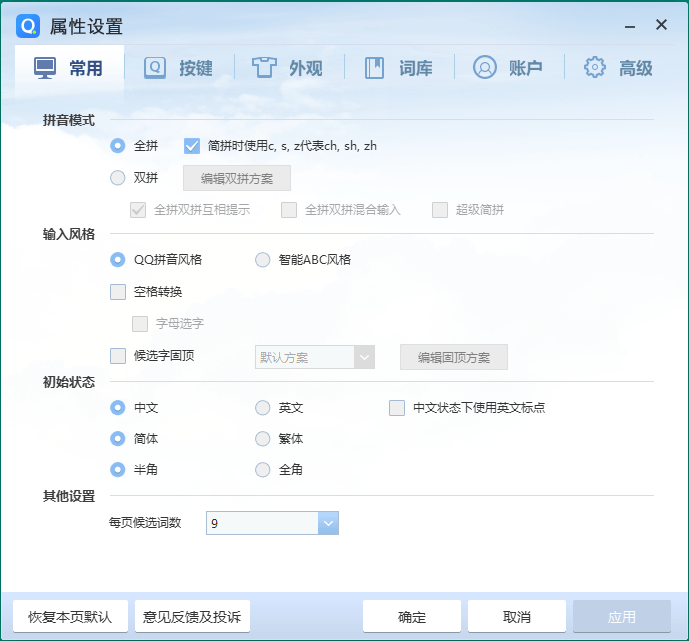Click the 恢复本页默认 button
This screenshot has height=641, width=689.
coord(70,617)
